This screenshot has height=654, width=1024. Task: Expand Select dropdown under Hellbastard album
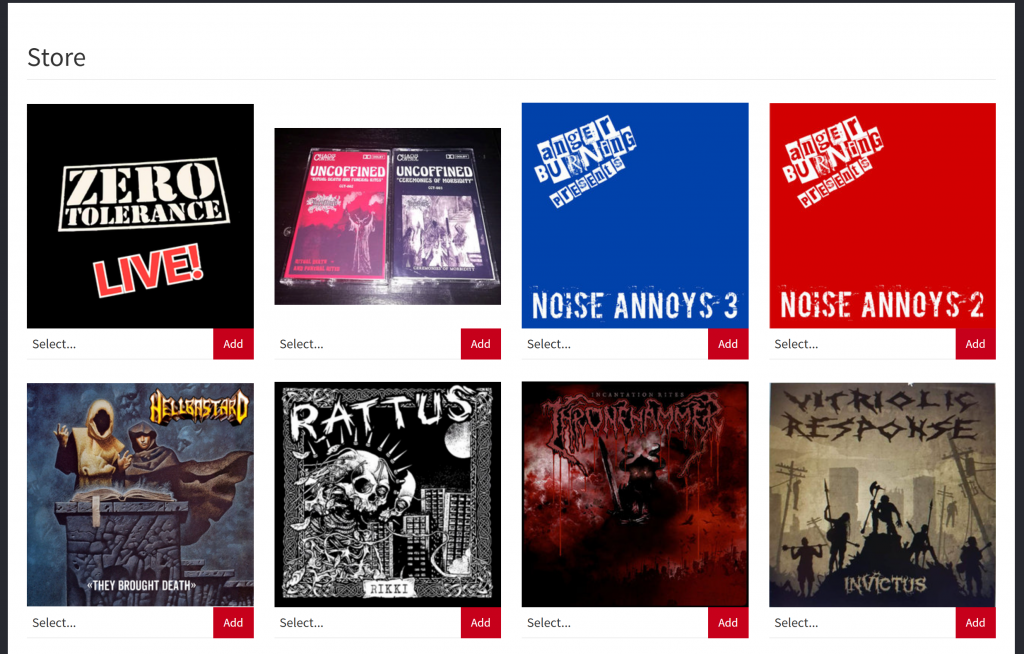(120, 623)
